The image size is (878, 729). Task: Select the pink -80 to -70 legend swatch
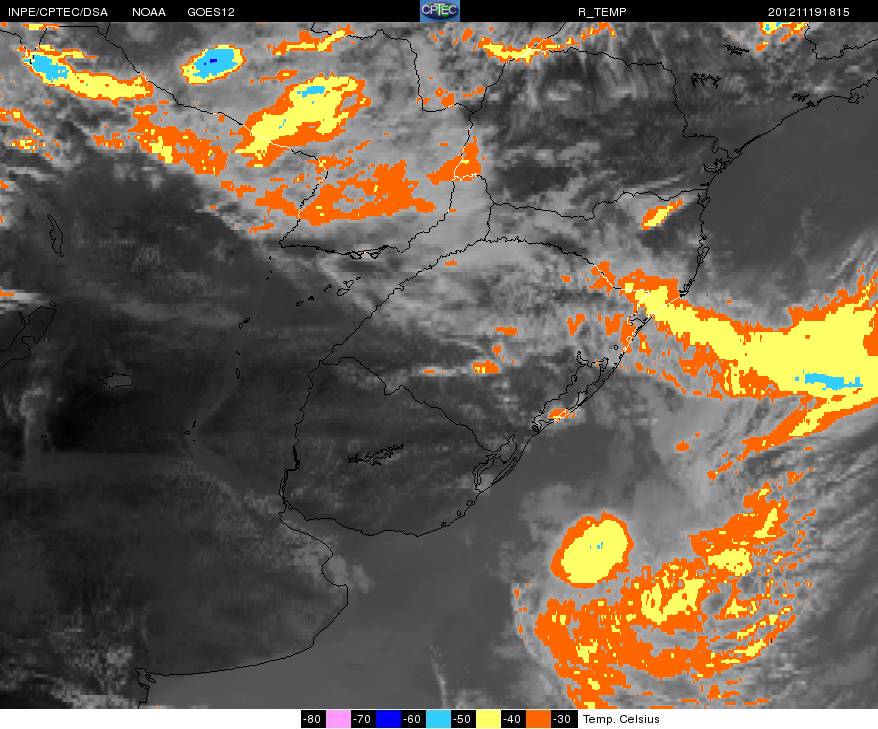click(338, 719)
